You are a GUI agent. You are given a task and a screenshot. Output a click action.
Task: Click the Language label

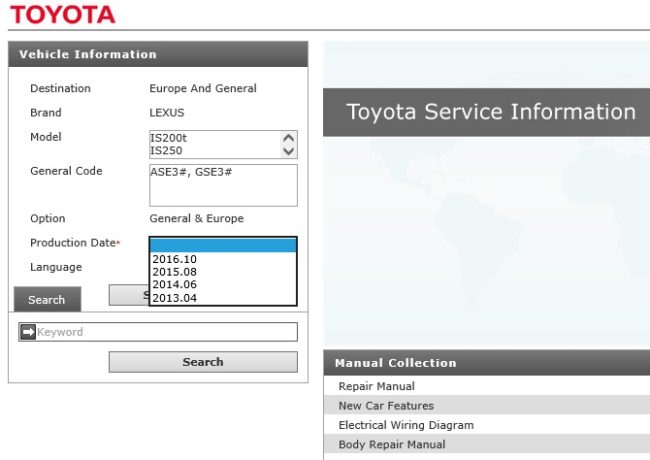point(56,267)
